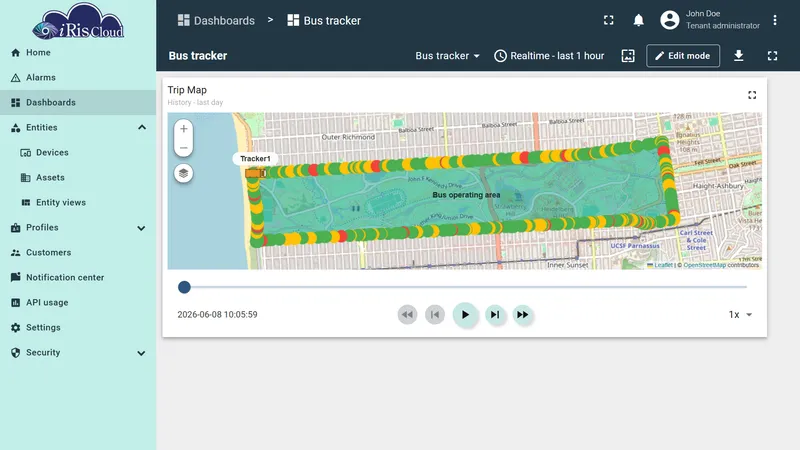Open the Home menu item

(78, 53)
